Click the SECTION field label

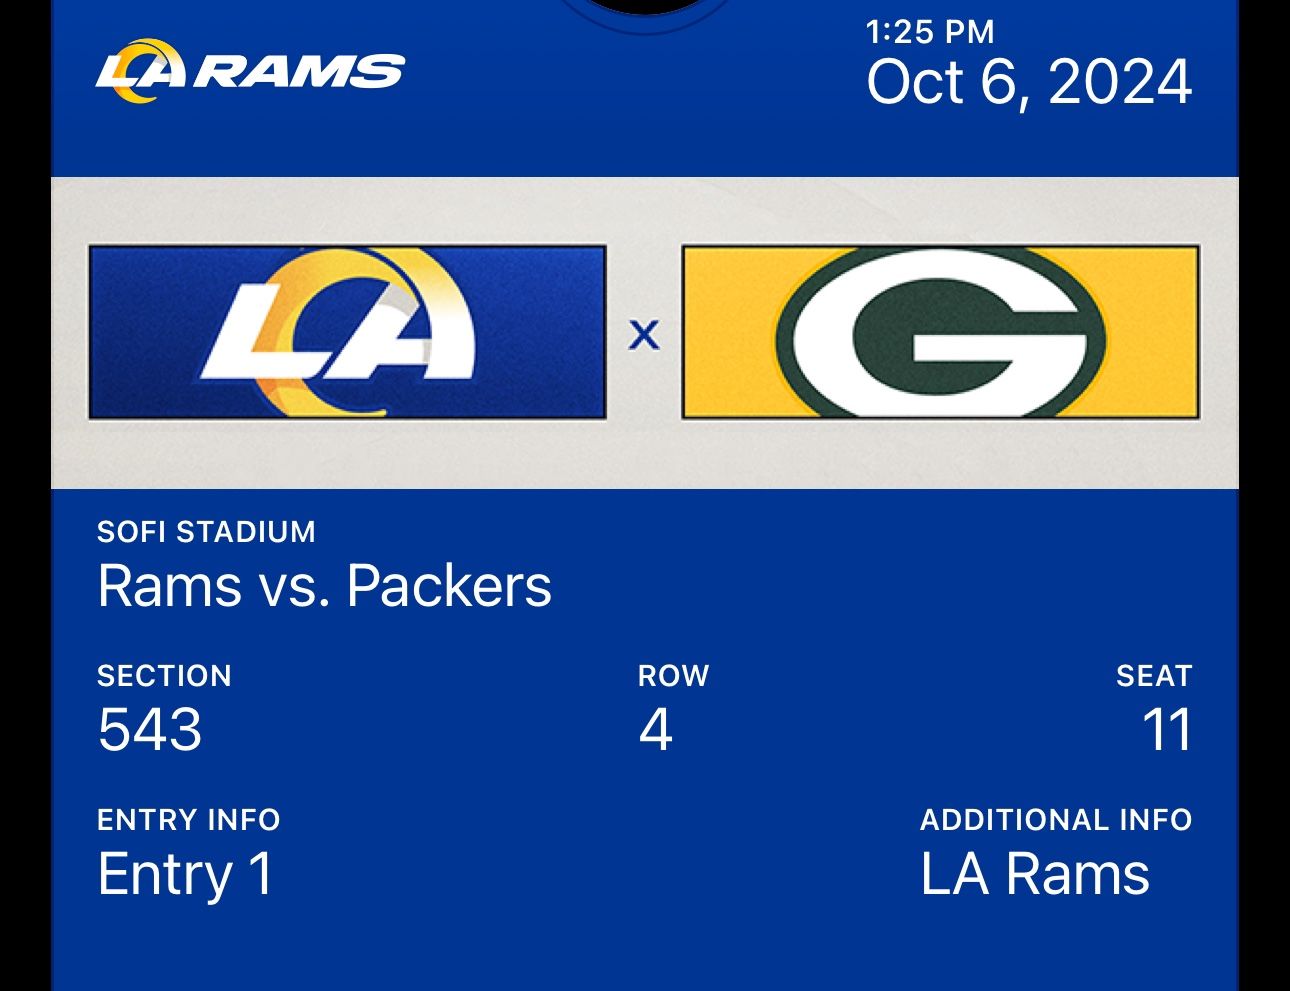click(164, 675)
